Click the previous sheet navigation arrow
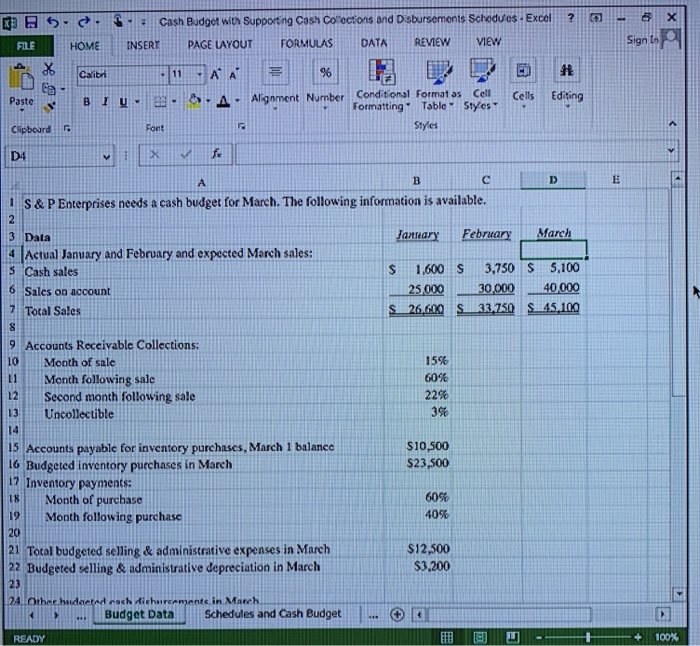 31,615
